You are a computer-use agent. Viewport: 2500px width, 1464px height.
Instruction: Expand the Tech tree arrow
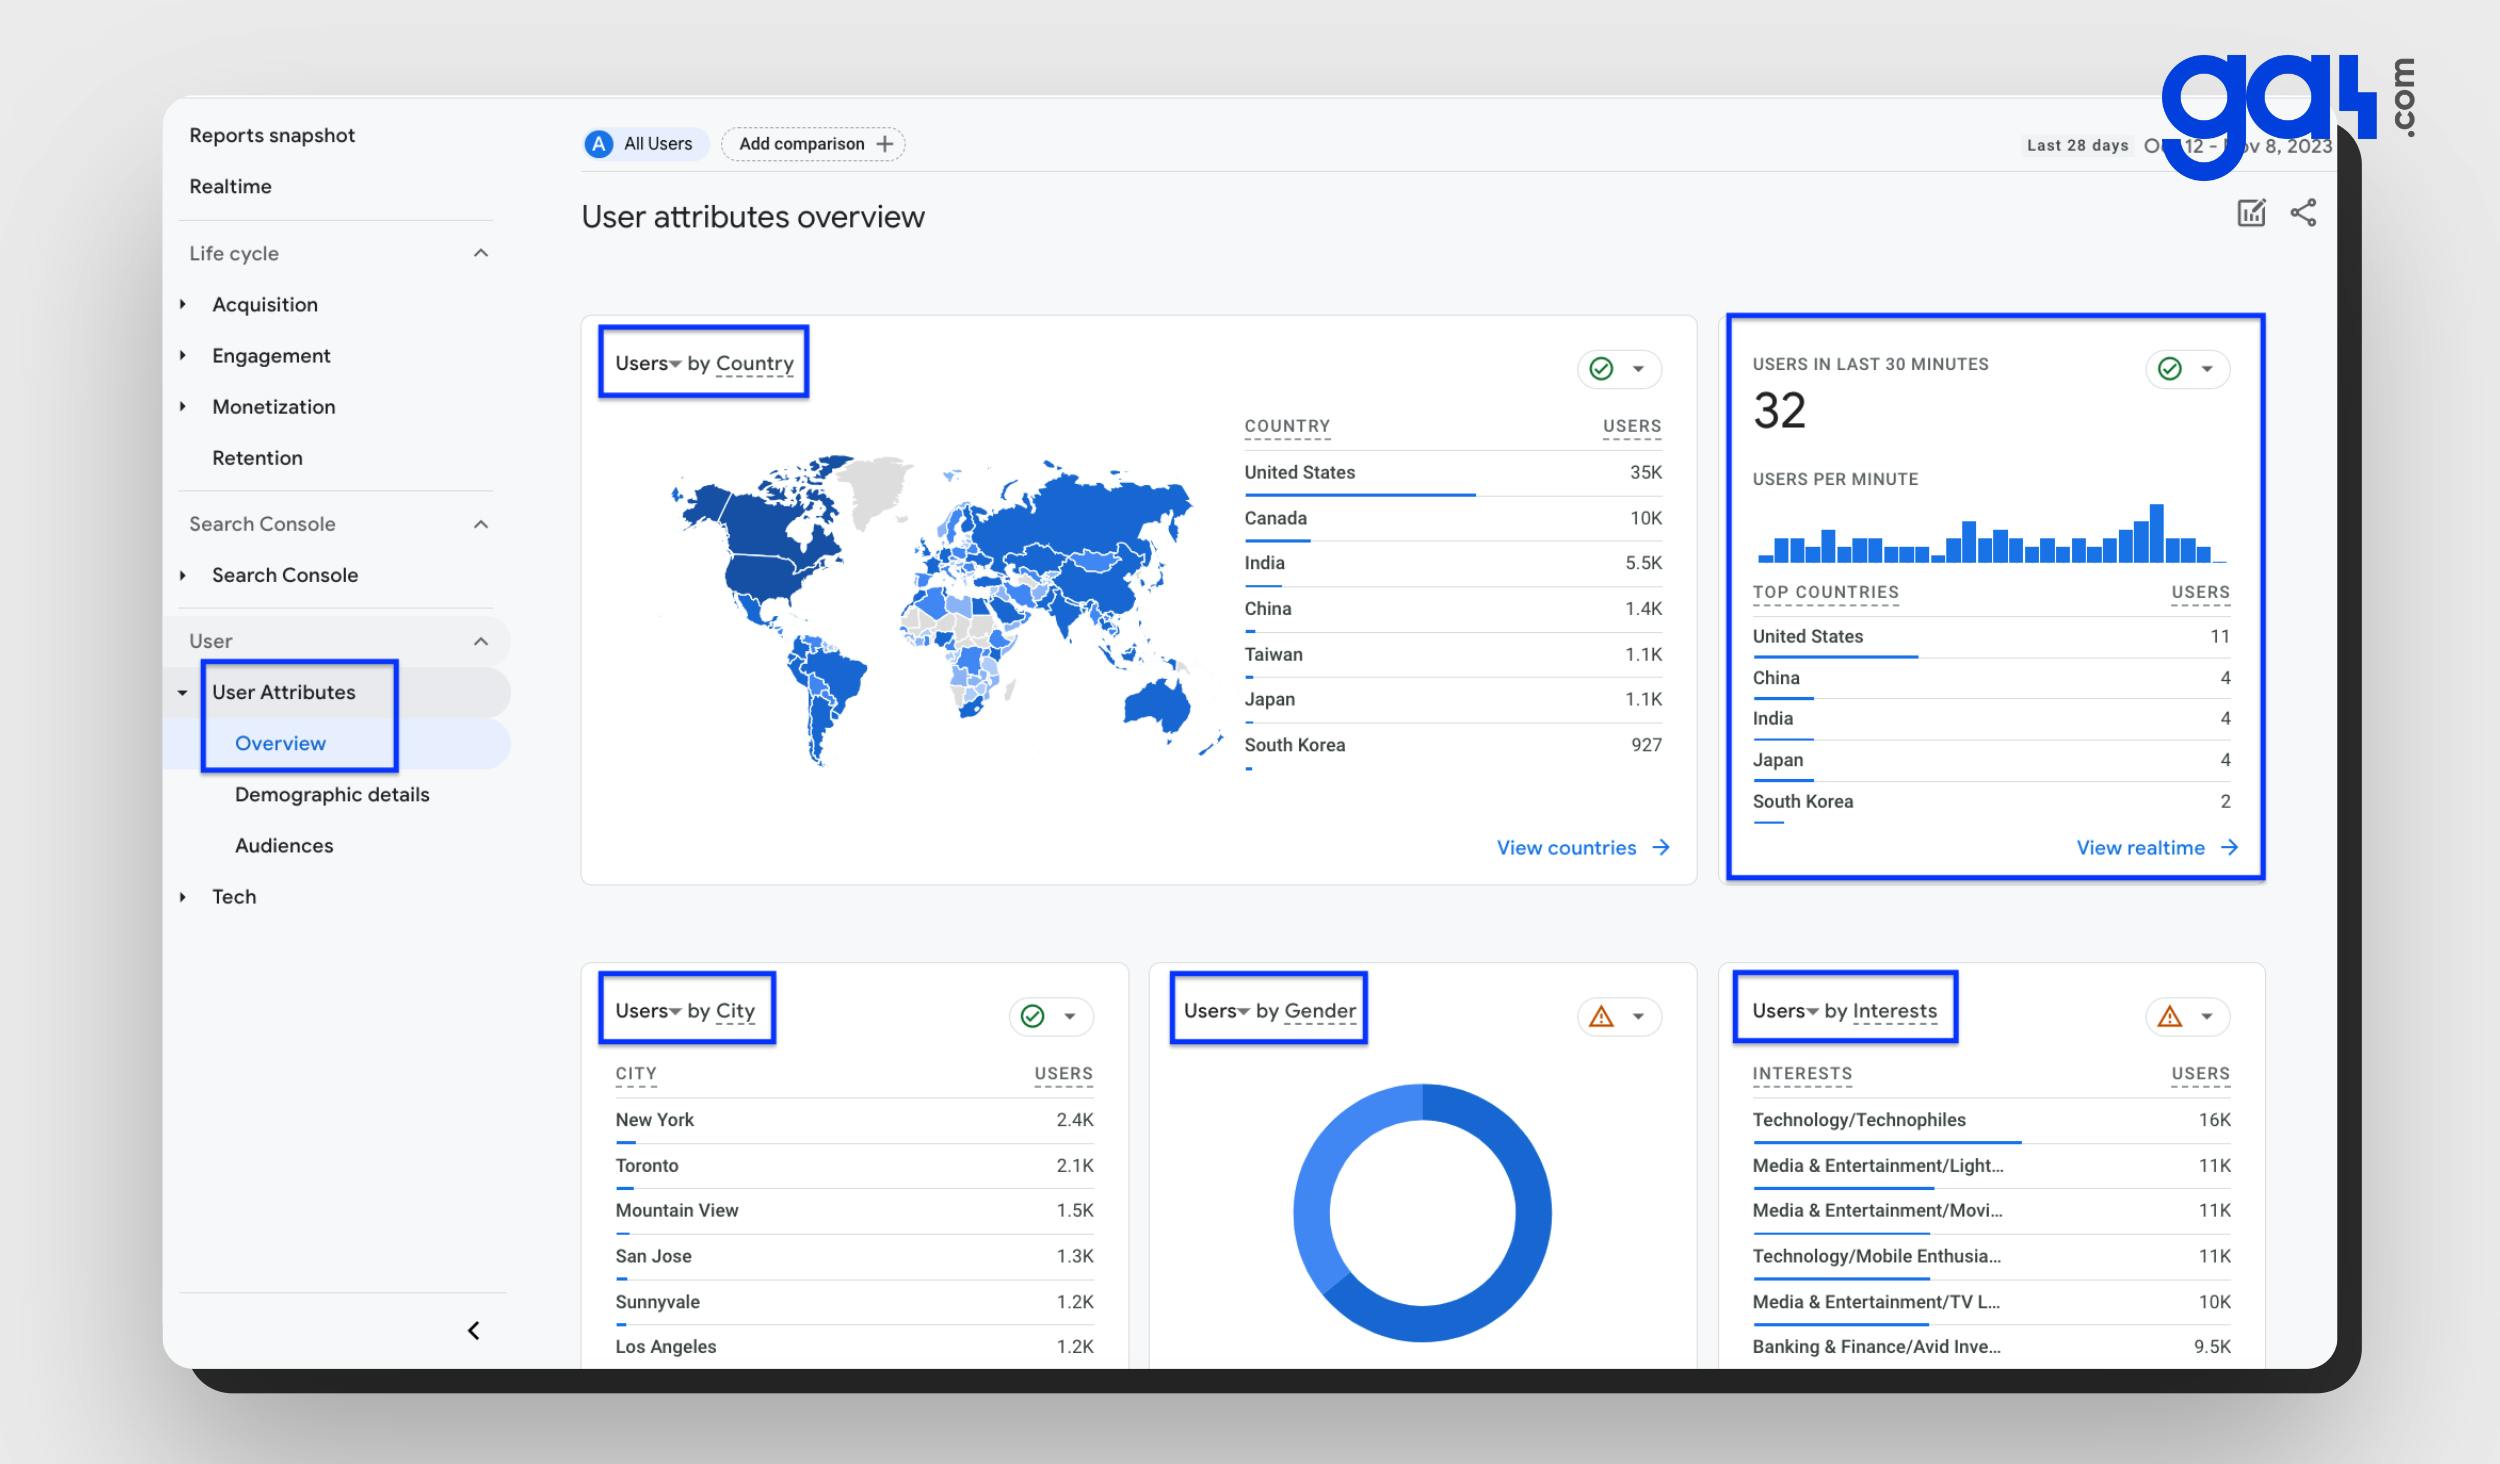[183, 897]
